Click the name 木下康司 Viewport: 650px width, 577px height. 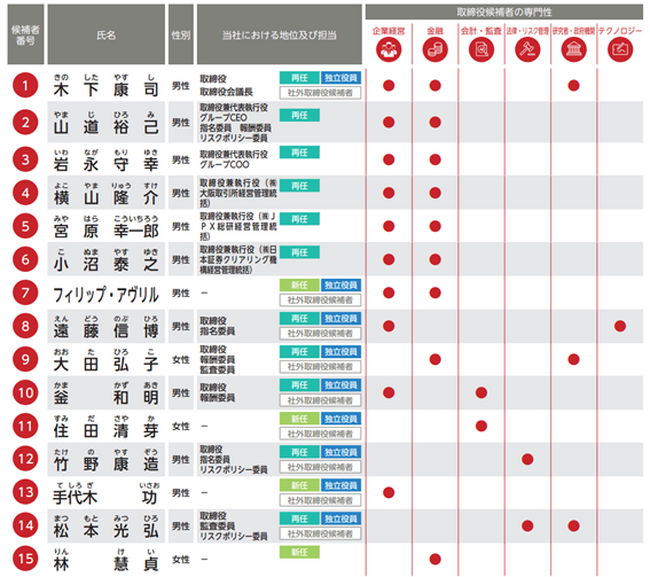point(106,90)
